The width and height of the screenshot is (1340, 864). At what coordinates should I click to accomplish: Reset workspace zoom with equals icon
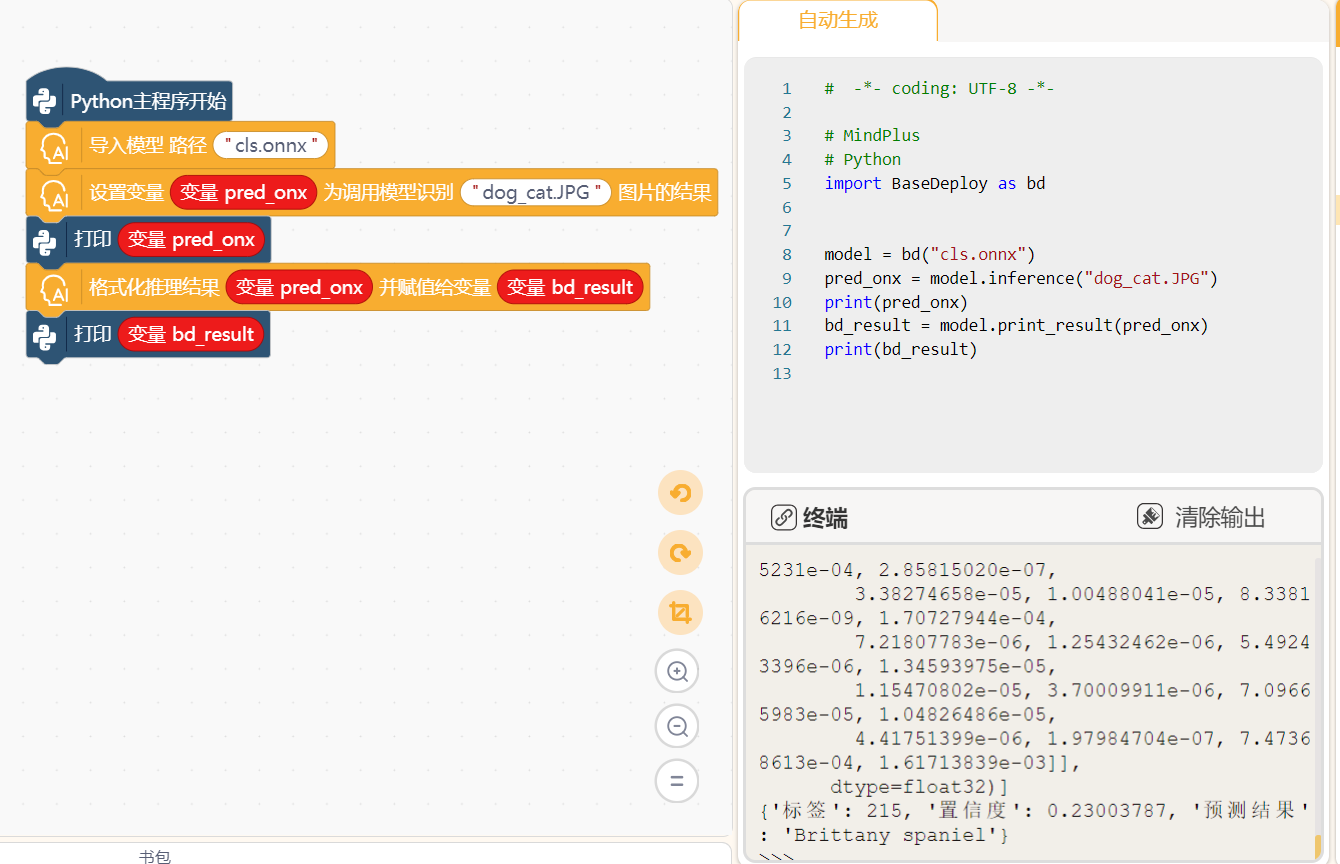[677, 781]
